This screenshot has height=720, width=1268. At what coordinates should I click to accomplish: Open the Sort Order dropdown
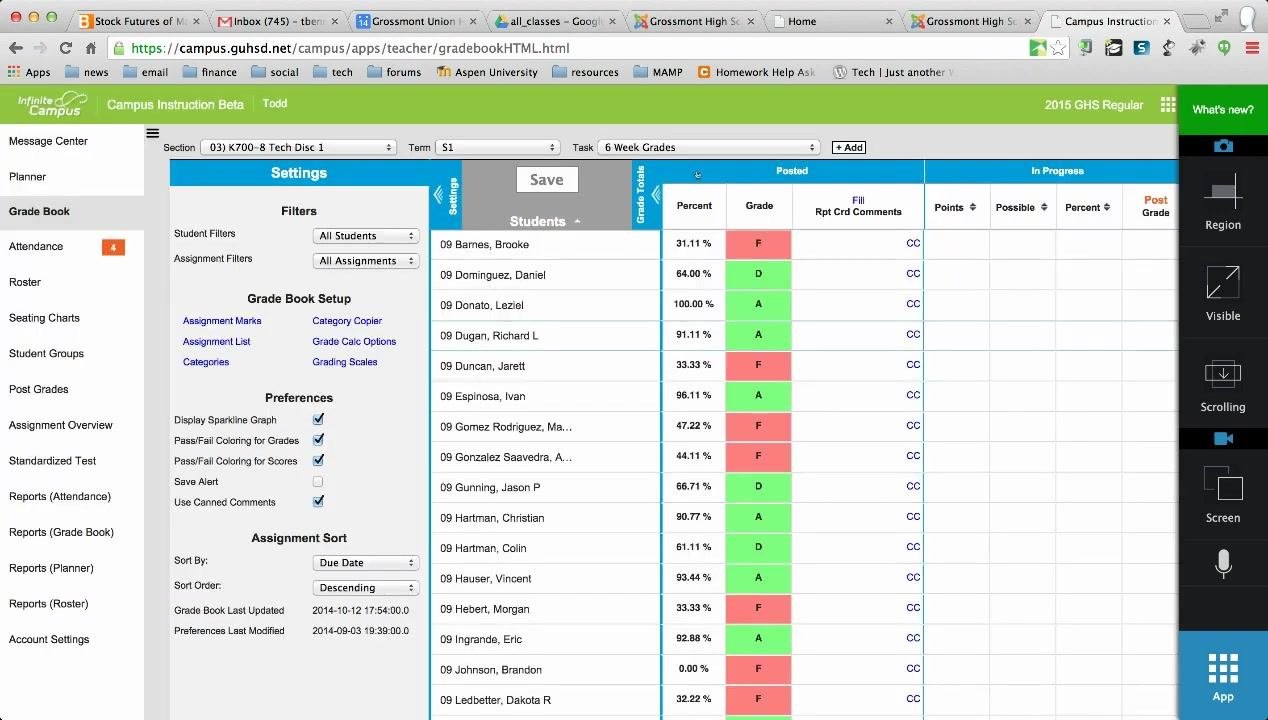click(x=366, y=588)
